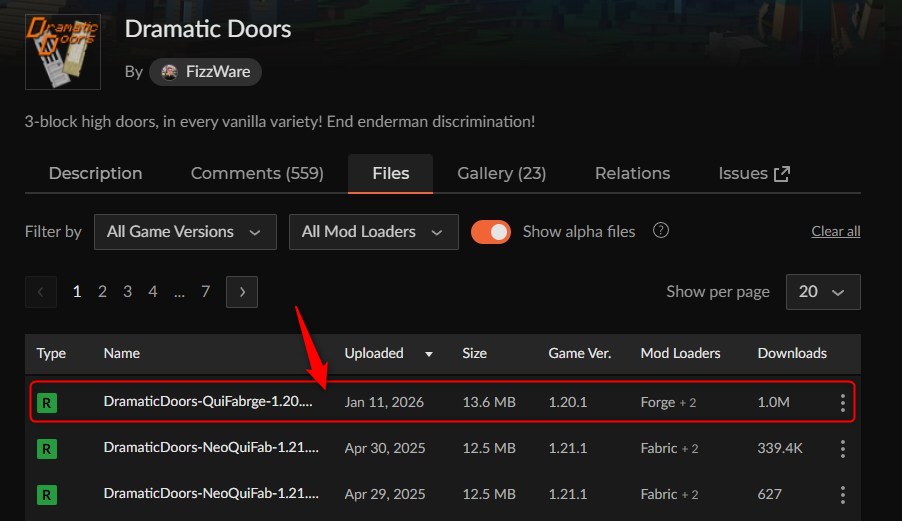Select page 1 in pagination
The height and width of the screenshot is (521, 902).
coord(77,292)
